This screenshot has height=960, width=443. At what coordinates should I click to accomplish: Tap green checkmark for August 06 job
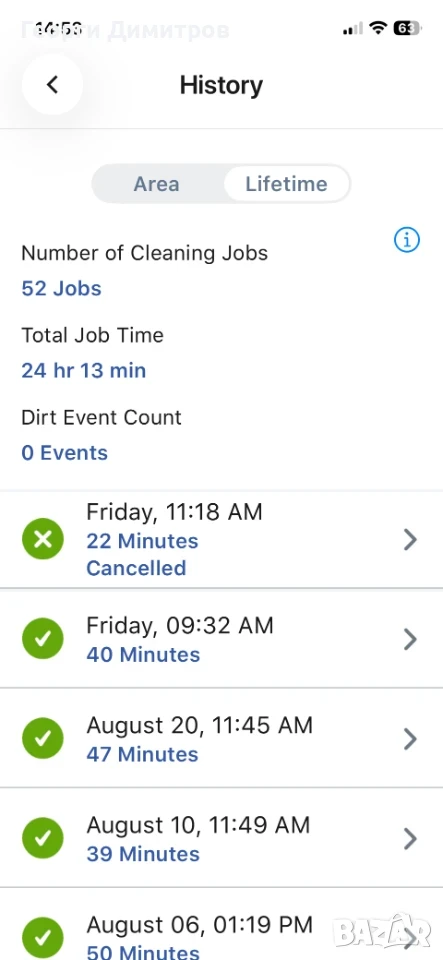[43, 938]
